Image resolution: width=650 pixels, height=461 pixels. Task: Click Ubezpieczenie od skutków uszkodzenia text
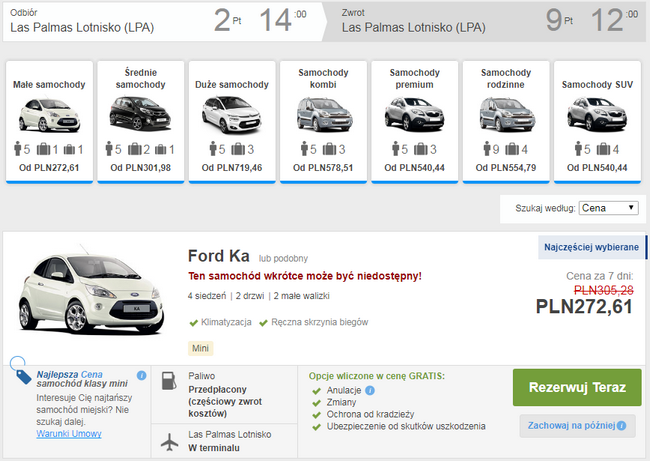(406, 426)
